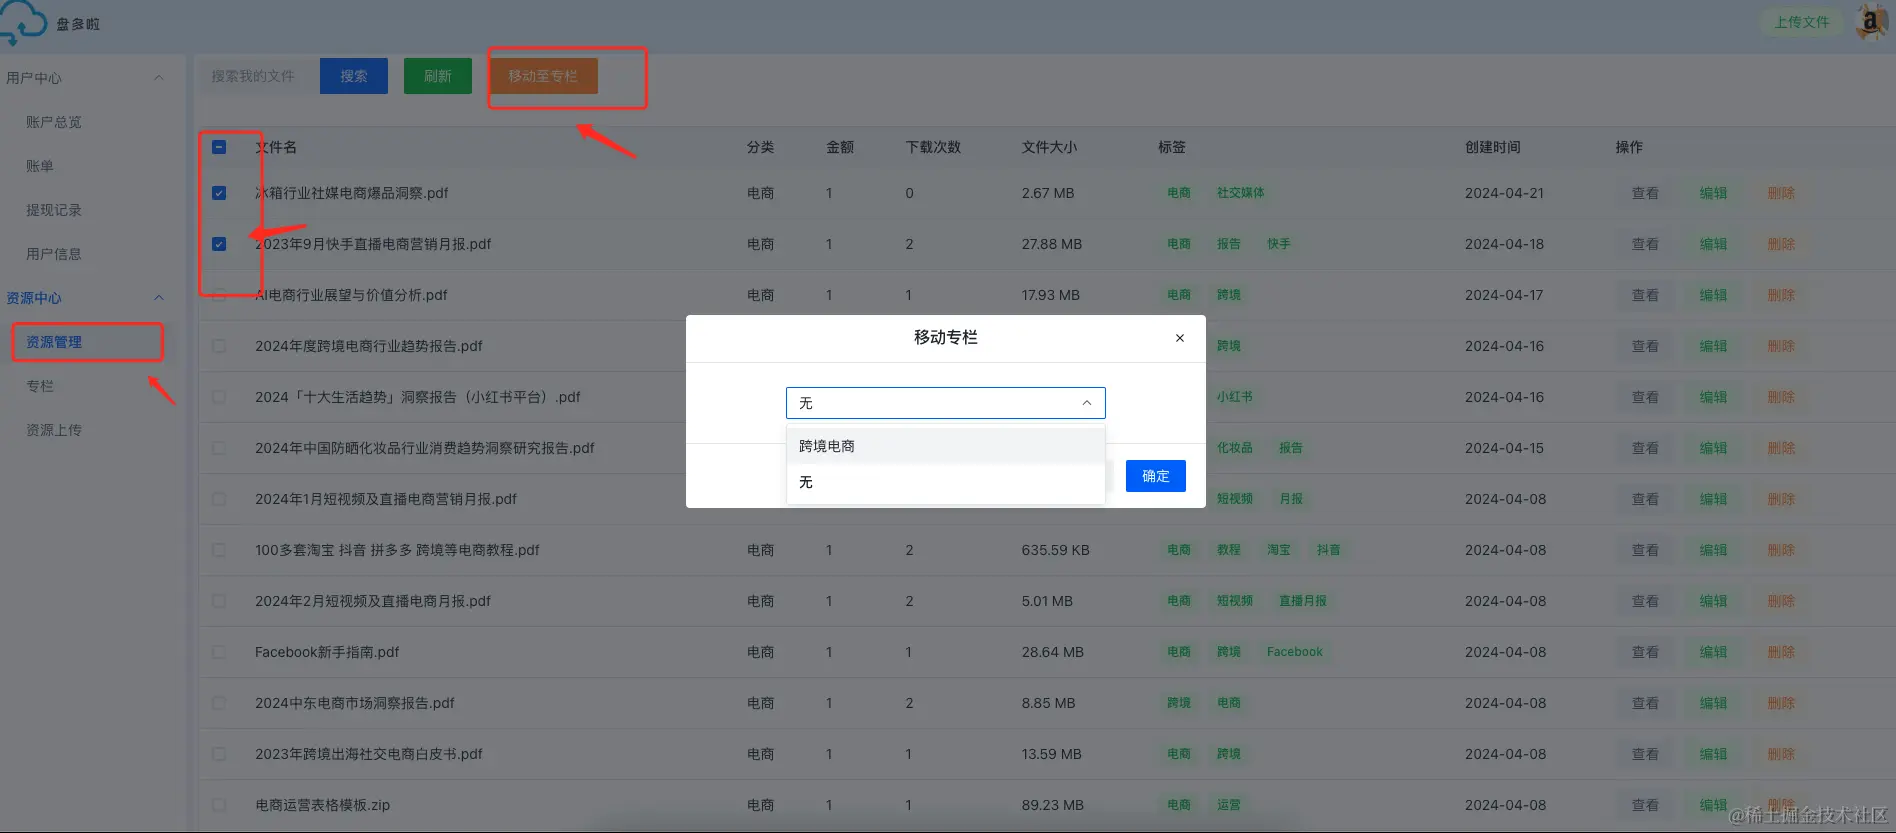Collapse the 用户中心 sidebar section chevron

click(158, 78)
